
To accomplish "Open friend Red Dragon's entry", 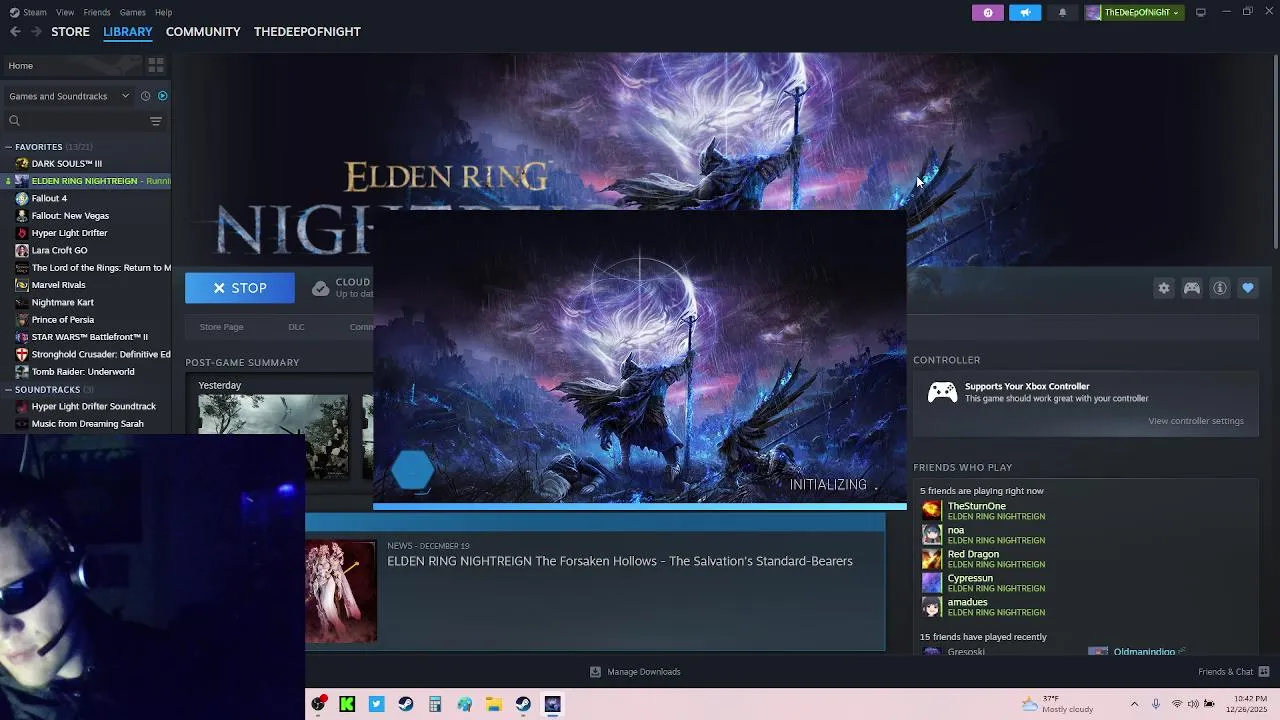I will (983, 559).
